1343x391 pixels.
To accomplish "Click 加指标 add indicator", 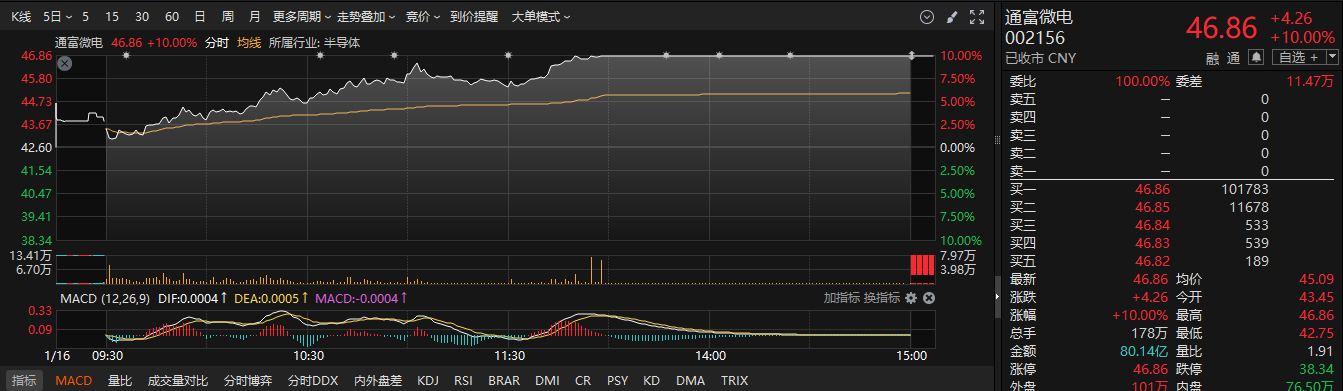I will point(841,298).
